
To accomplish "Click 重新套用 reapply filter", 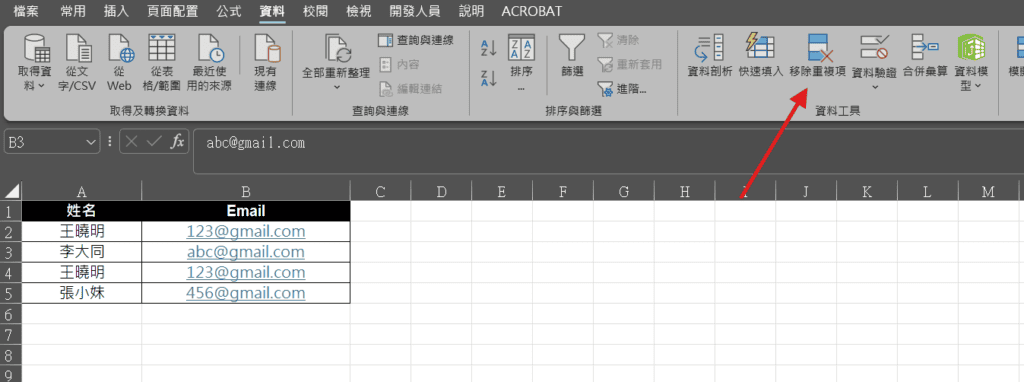I will click(x=630, y=64).
